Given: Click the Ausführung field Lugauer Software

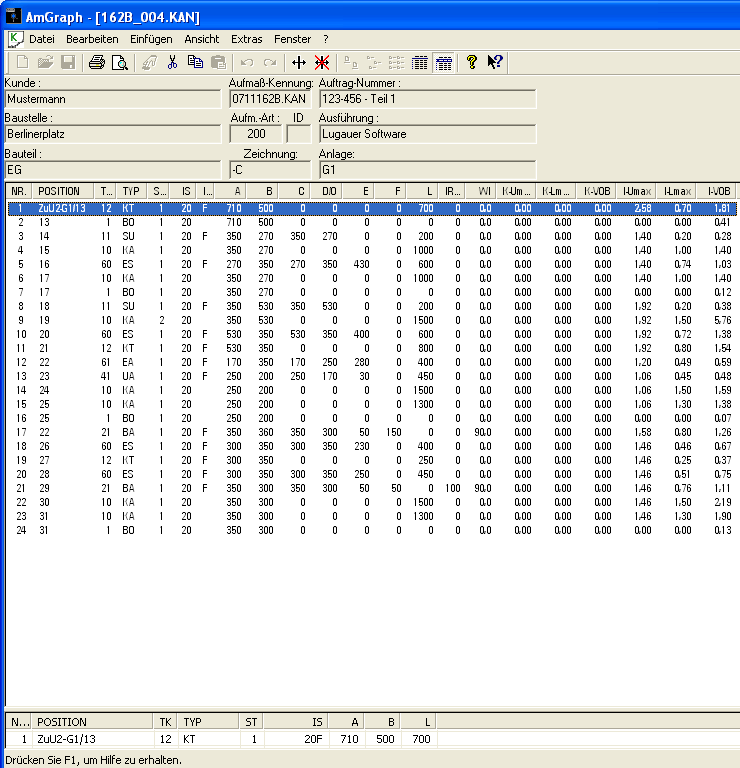Looking at the screenshot, I should (427, 134).
